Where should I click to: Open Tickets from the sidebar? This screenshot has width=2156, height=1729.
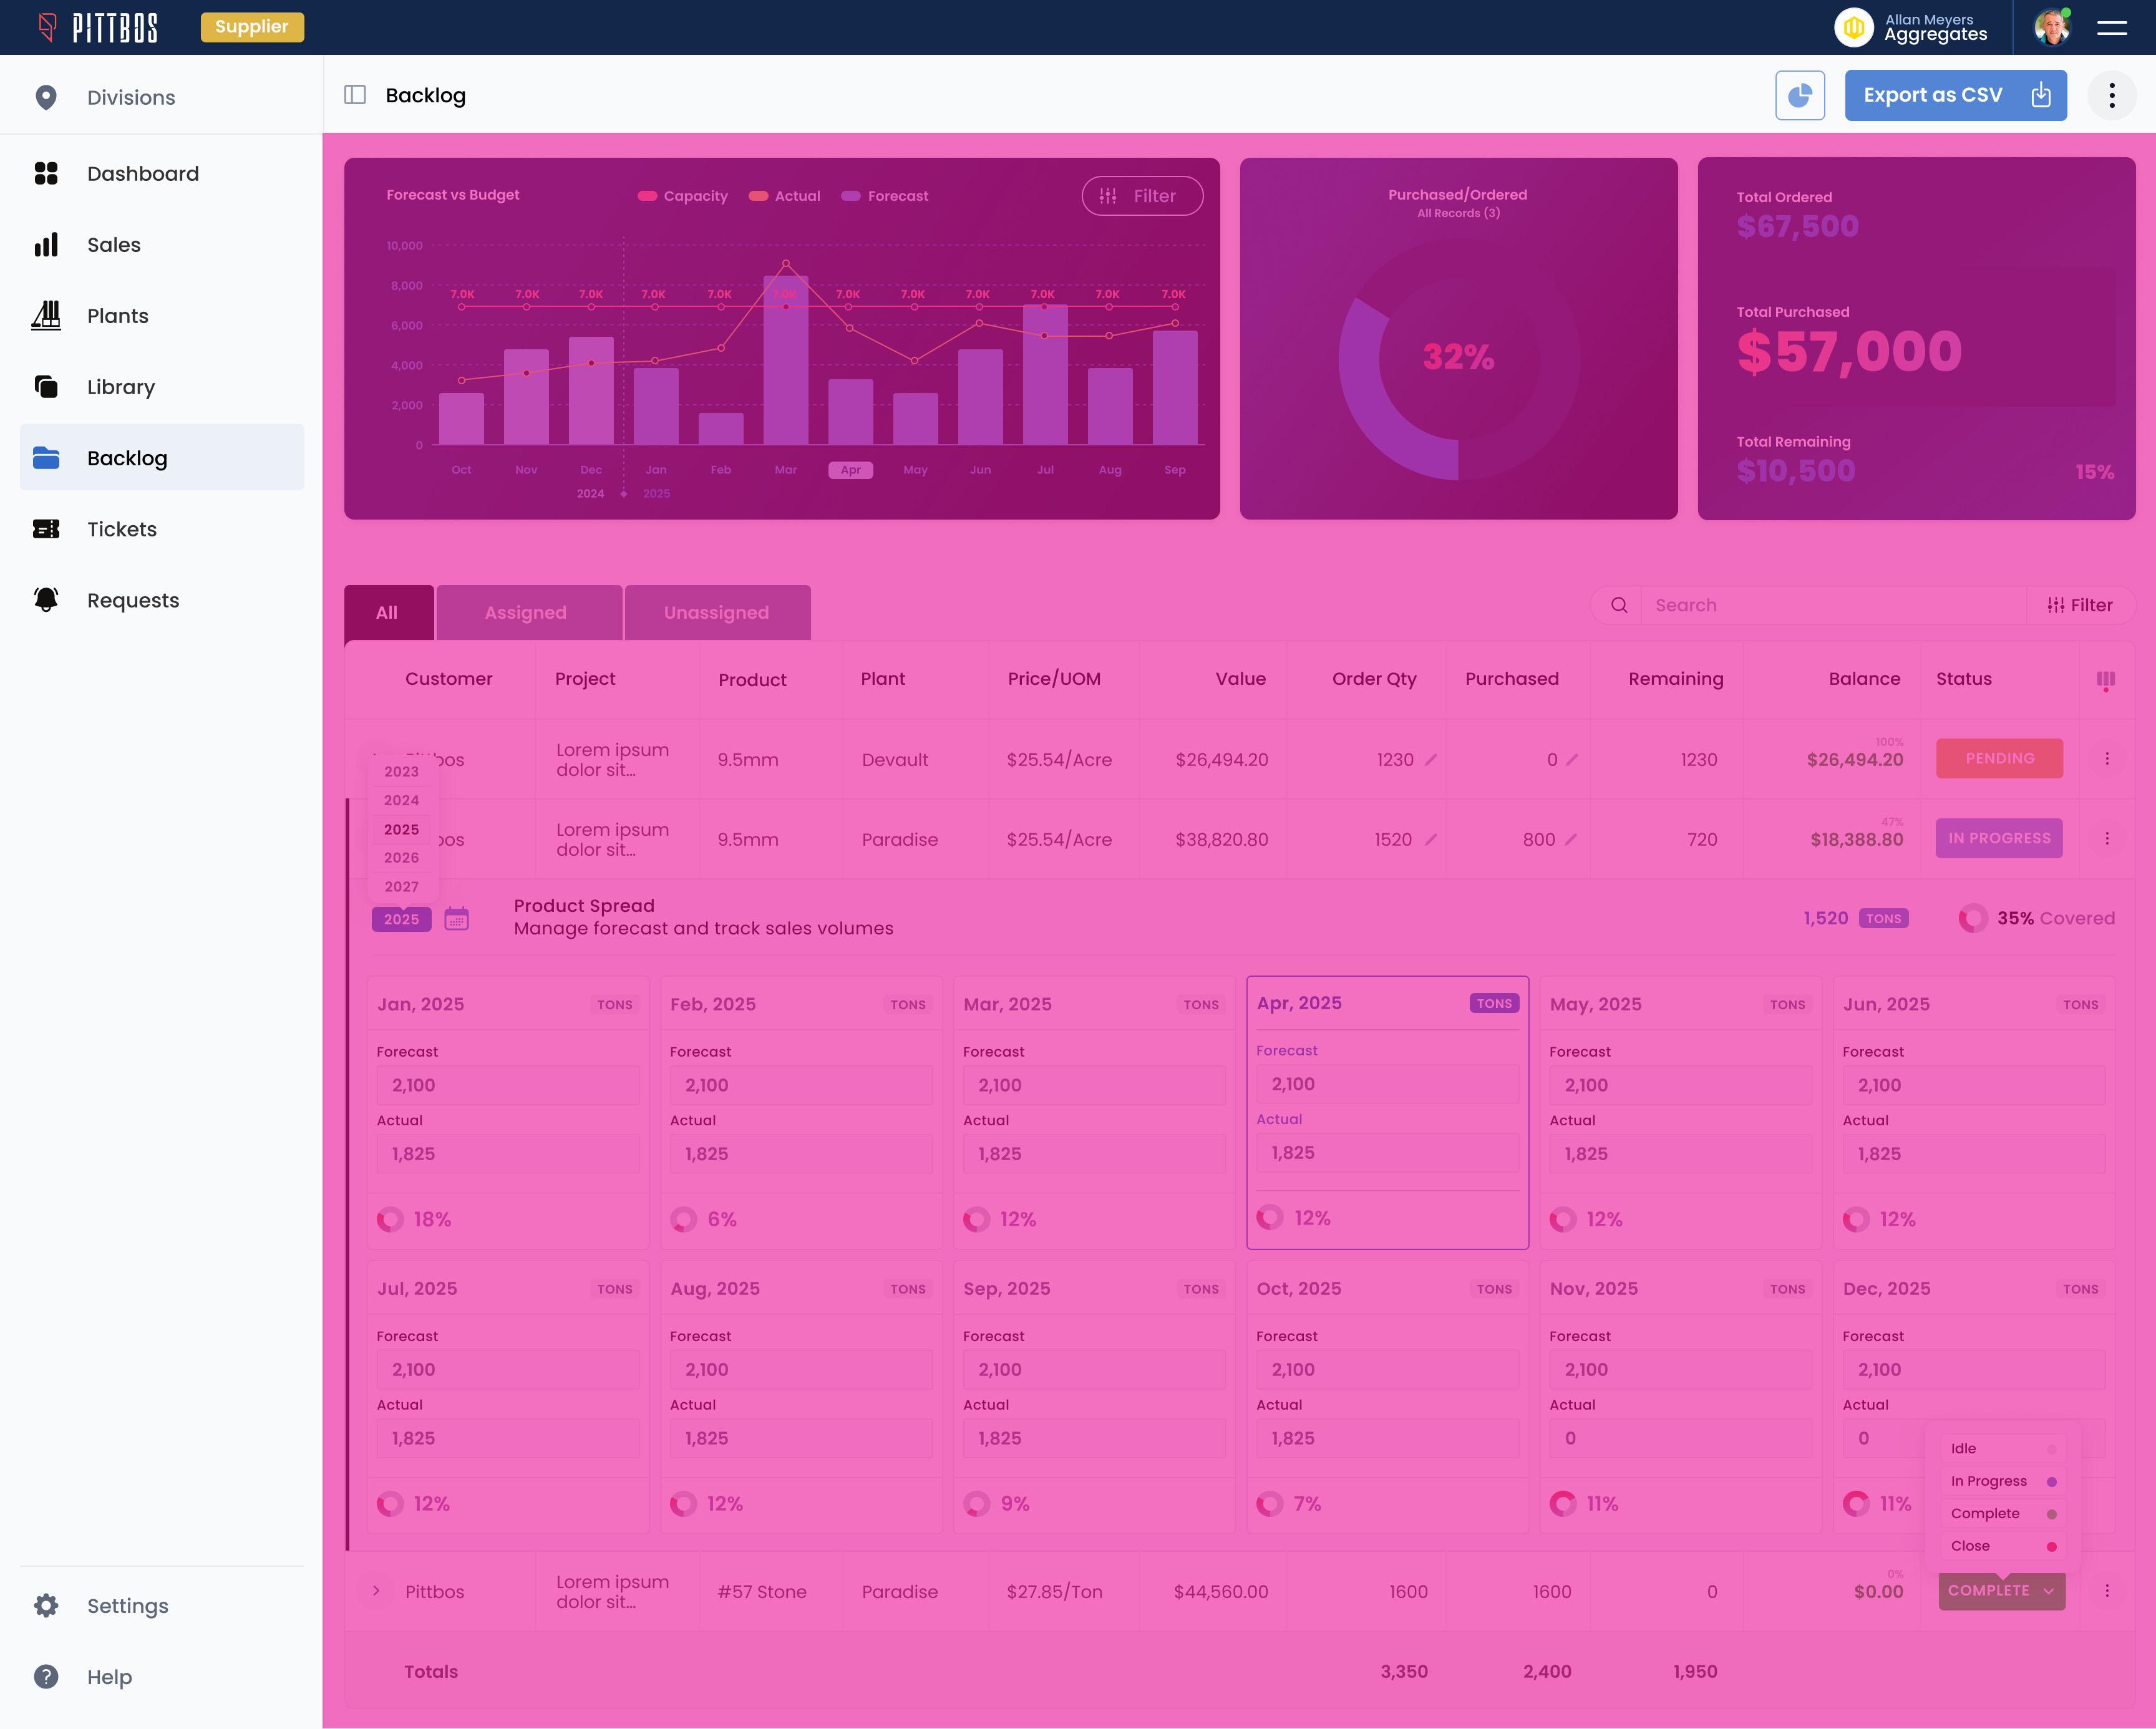[121, 529]
